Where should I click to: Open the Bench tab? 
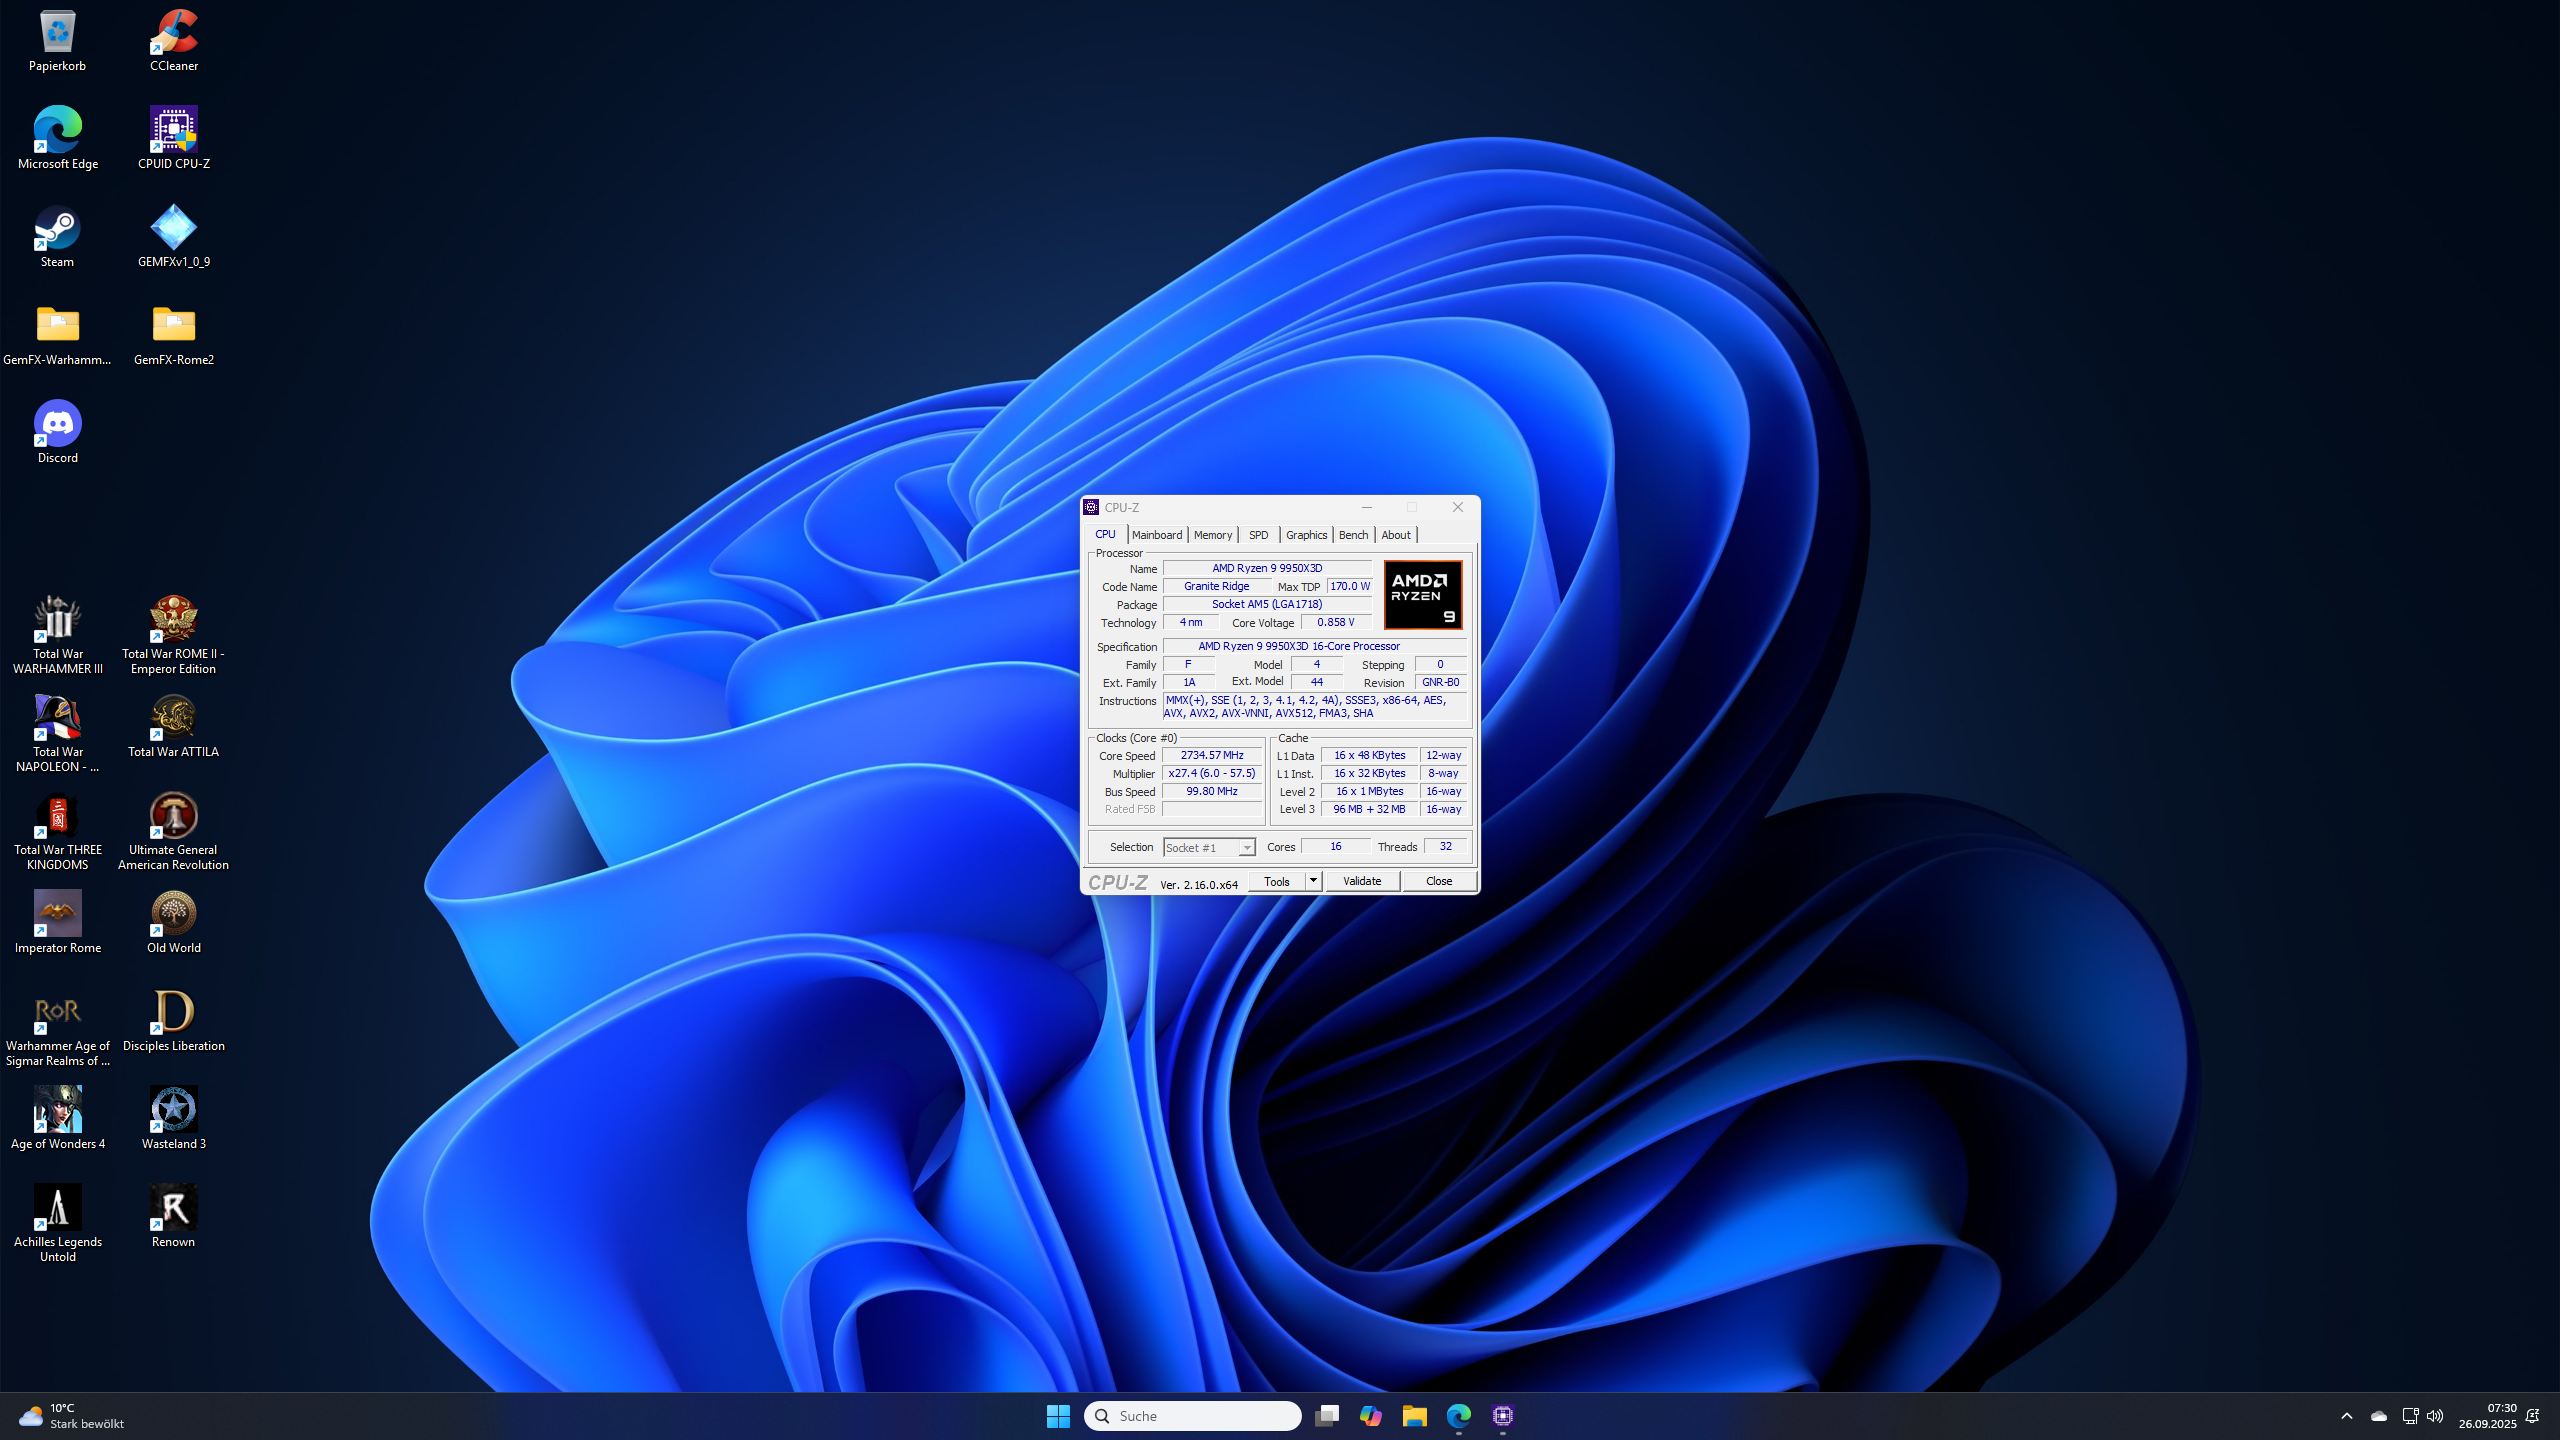coord(1353,535)
